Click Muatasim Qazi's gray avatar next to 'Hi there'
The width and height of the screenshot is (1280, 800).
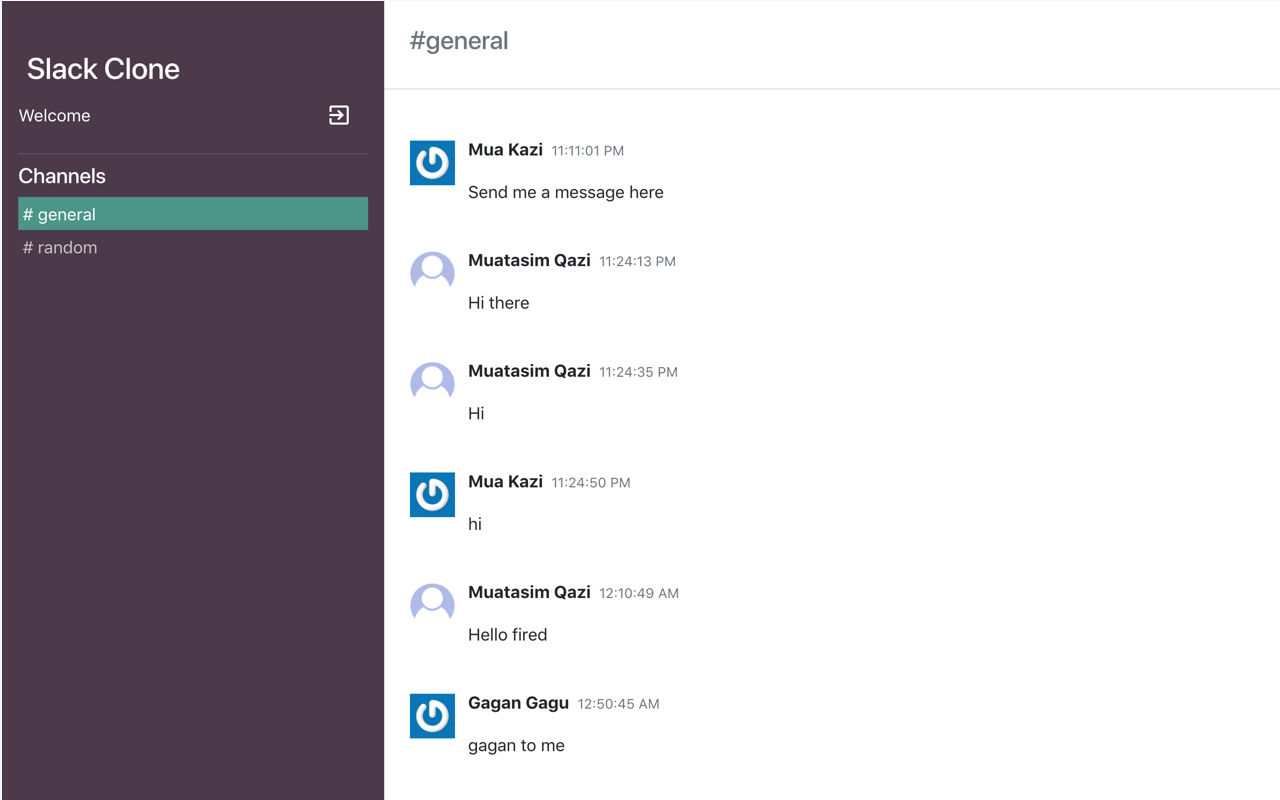(432, 271)
